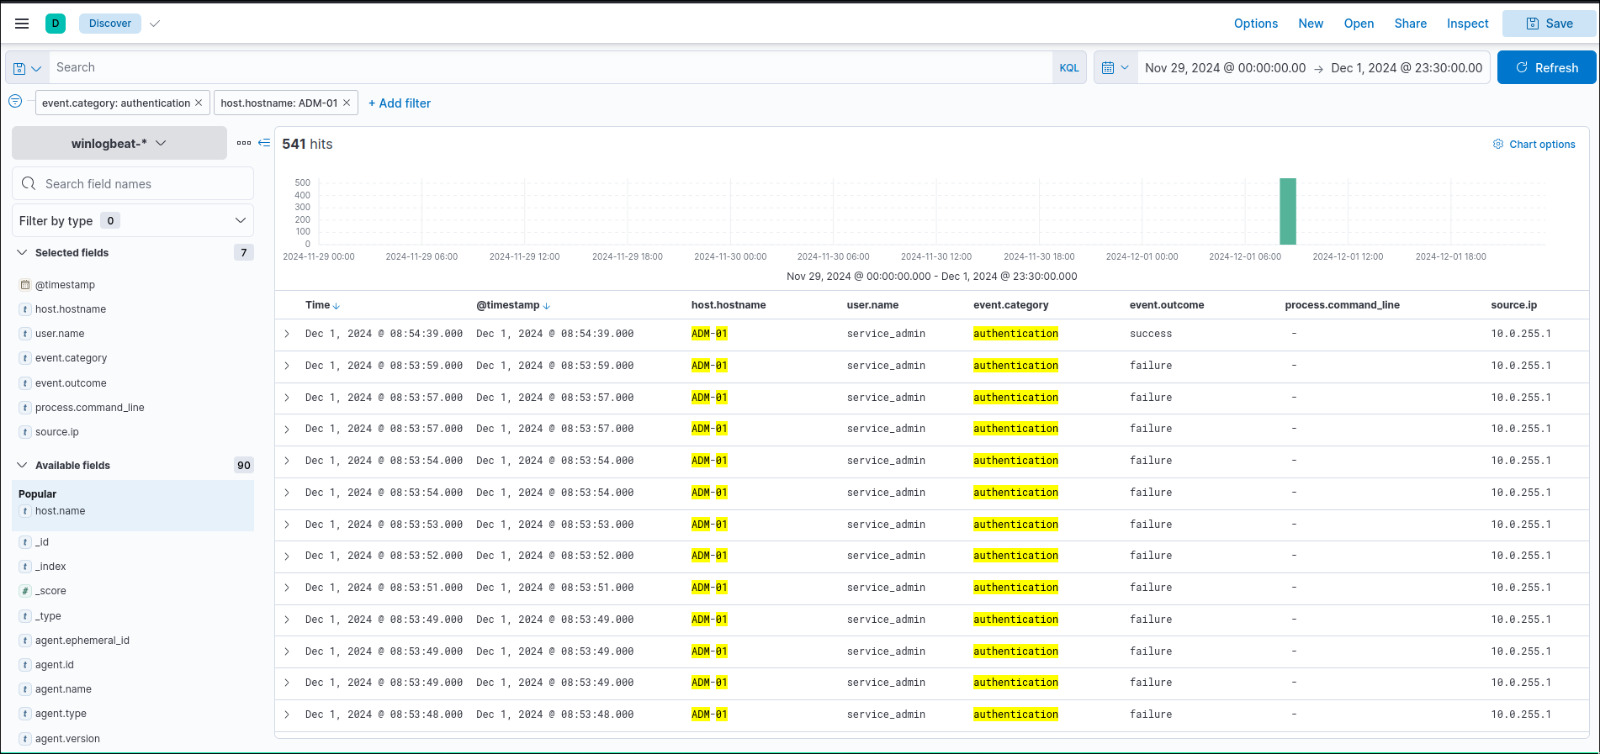Collapse the Selected fields section
The image size is (1600, 754).
tap(23, 253)
